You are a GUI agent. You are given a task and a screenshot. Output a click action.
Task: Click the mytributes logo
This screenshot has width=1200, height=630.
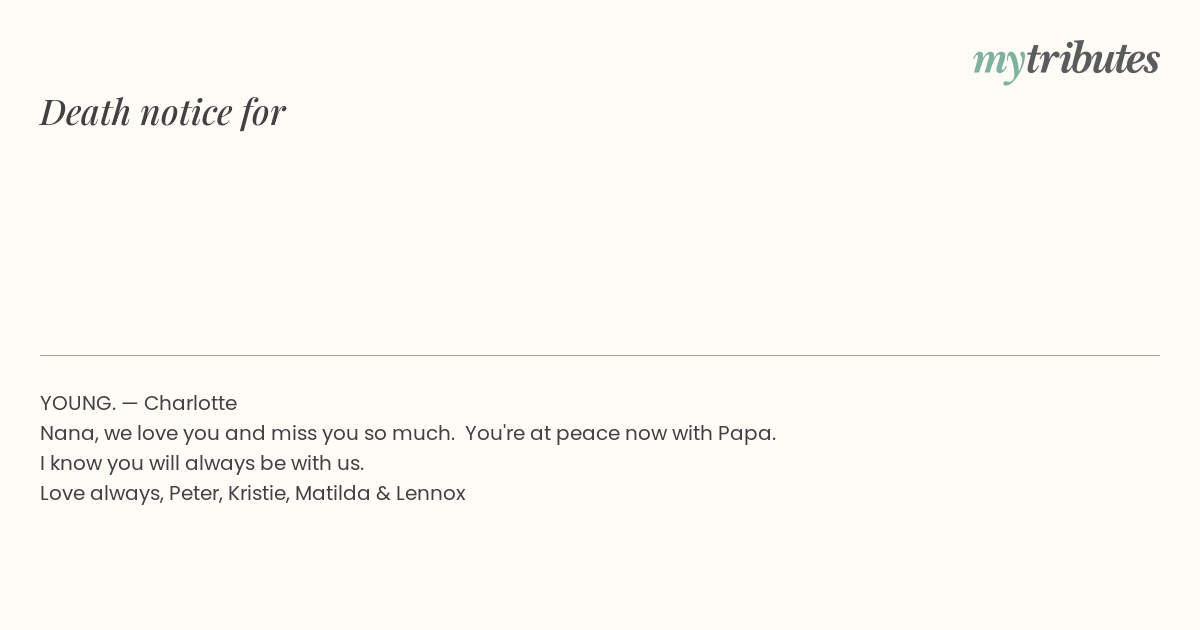click(1066, 60)
